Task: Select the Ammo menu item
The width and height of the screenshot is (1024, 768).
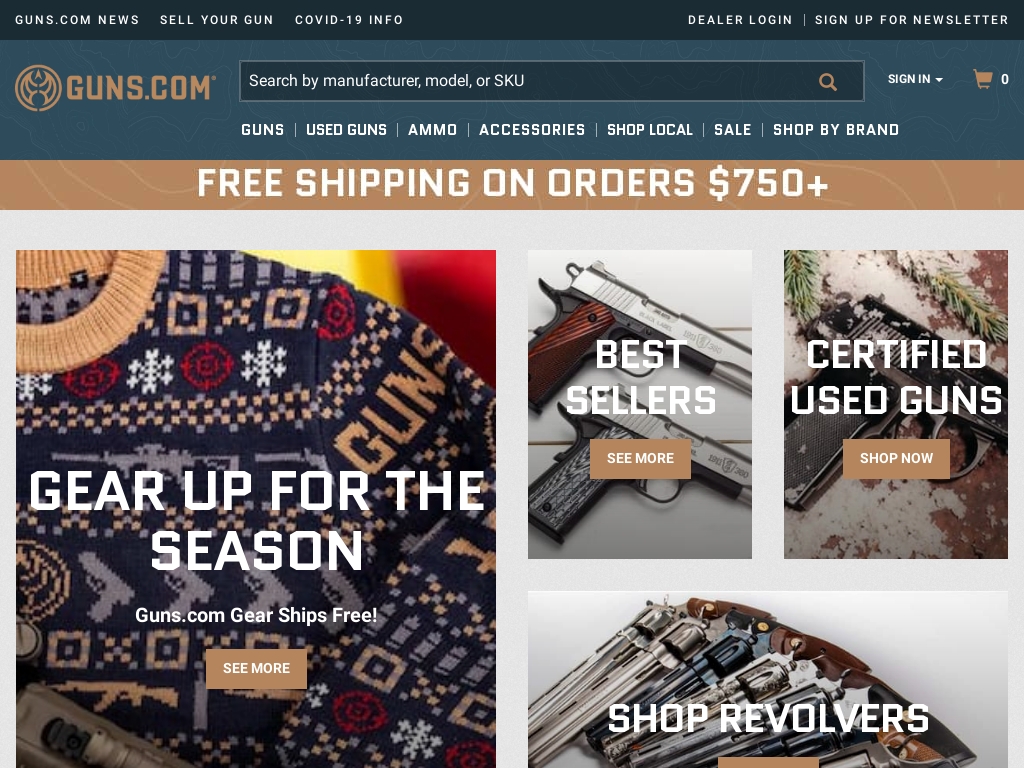Action: (x=432, y=130)
